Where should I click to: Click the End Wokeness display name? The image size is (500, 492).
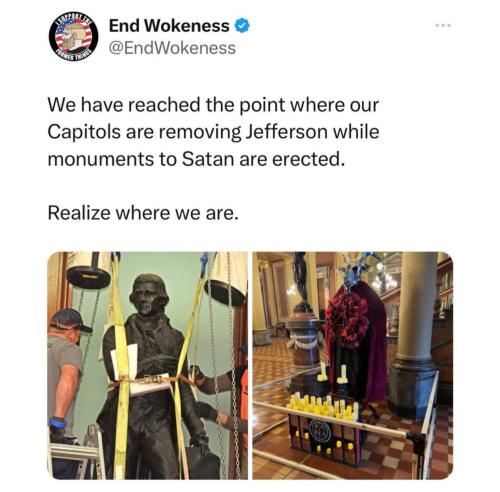point(169,26)
